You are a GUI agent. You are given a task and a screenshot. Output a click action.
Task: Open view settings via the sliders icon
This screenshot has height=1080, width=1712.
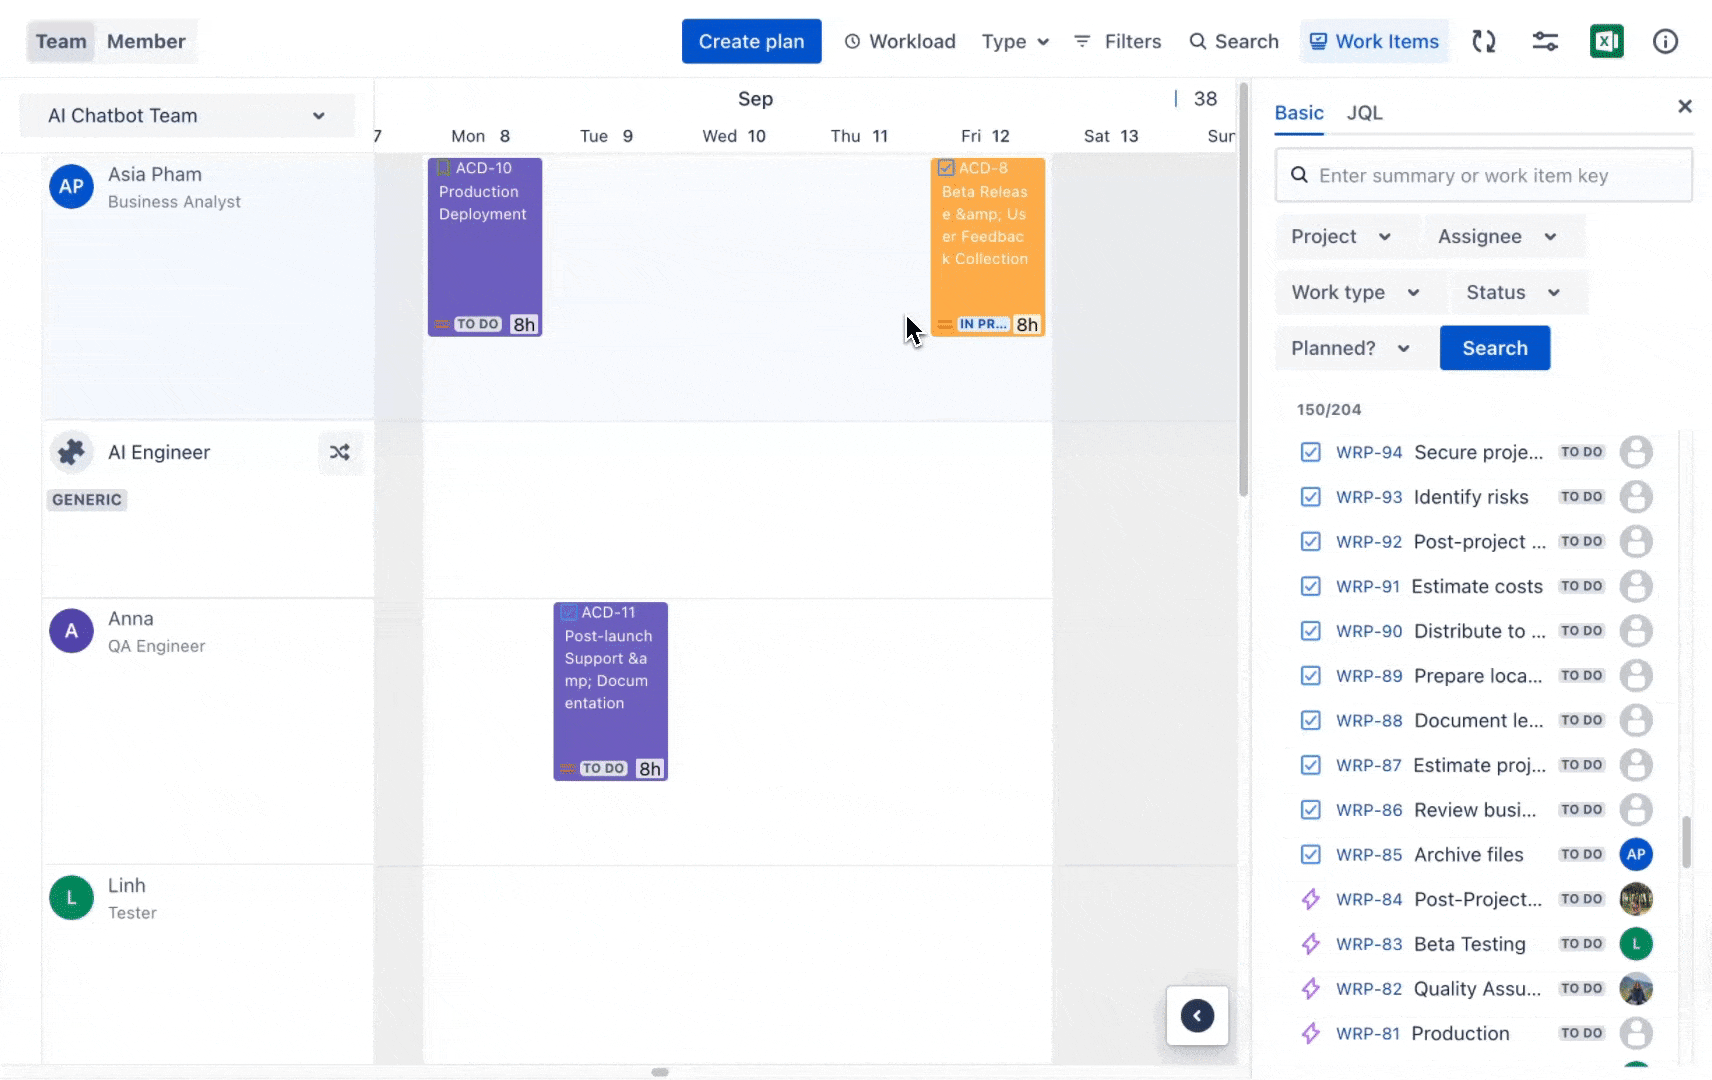[x=1545, y=41]
